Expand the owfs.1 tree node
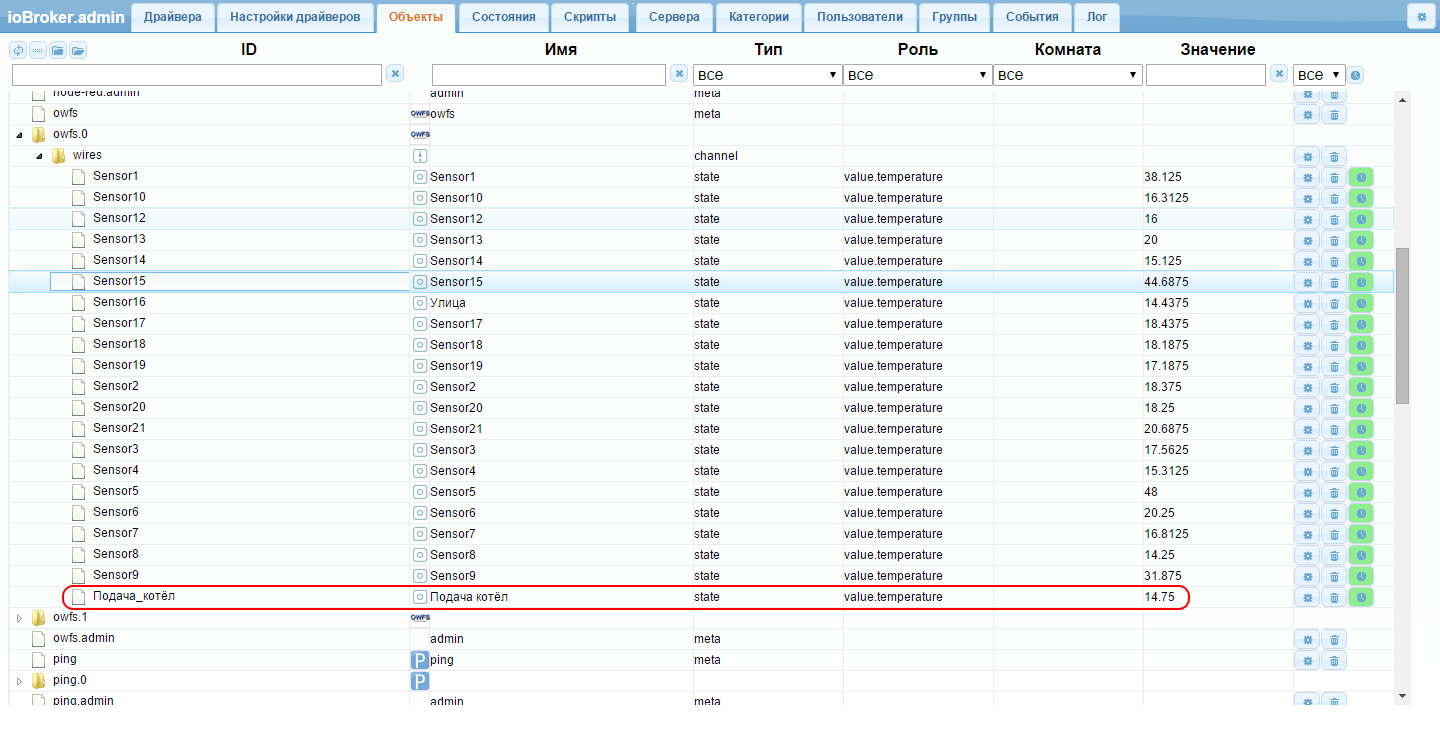Image resolution: width=1440 pixels, height=731 pixels. click(x=19, y=618)
